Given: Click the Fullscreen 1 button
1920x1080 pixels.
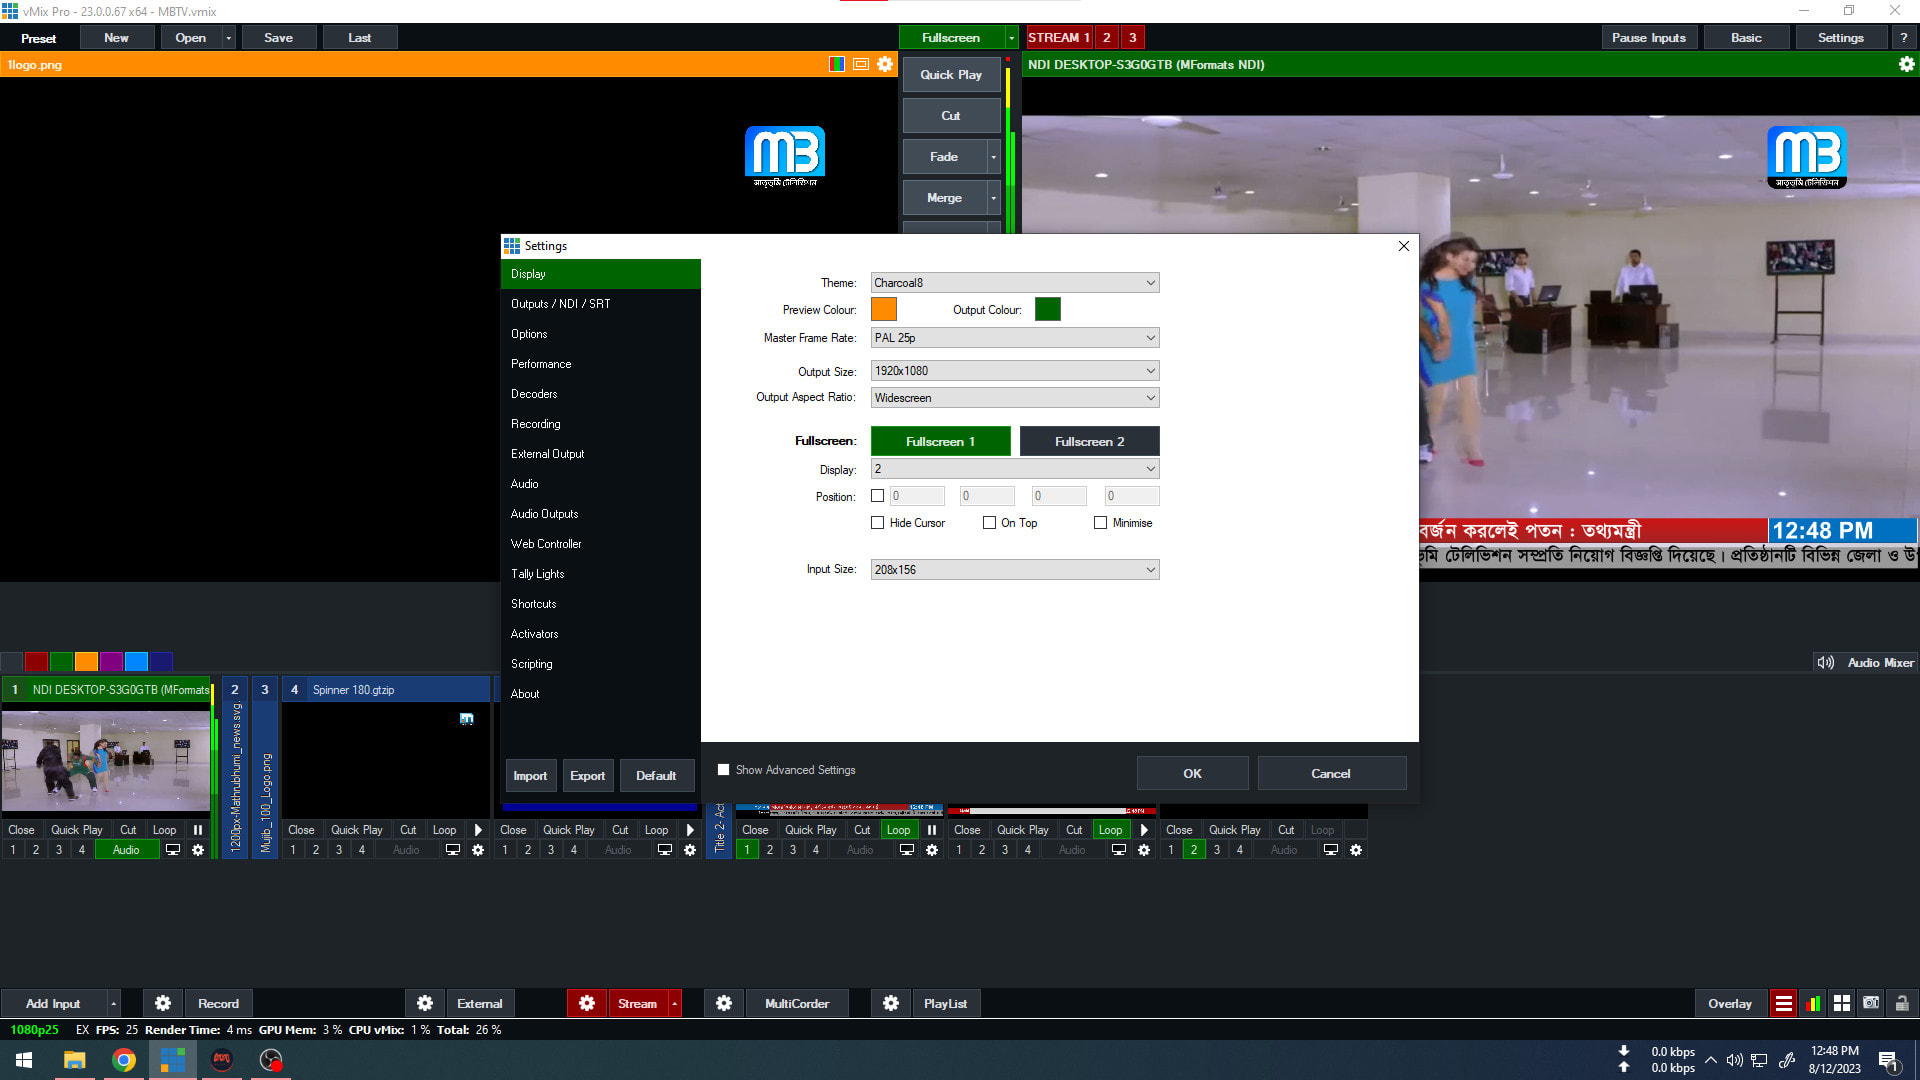Looking at the screenshot, I should tap(940, 441).
